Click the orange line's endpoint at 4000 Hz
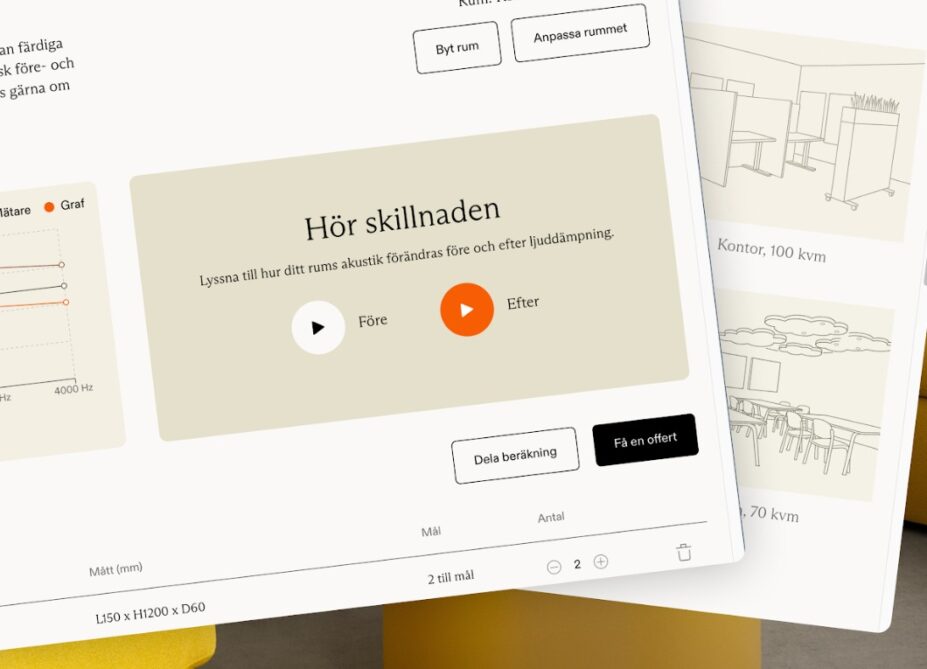This screenshot has height=669, width=927. (x=66, y=302)
